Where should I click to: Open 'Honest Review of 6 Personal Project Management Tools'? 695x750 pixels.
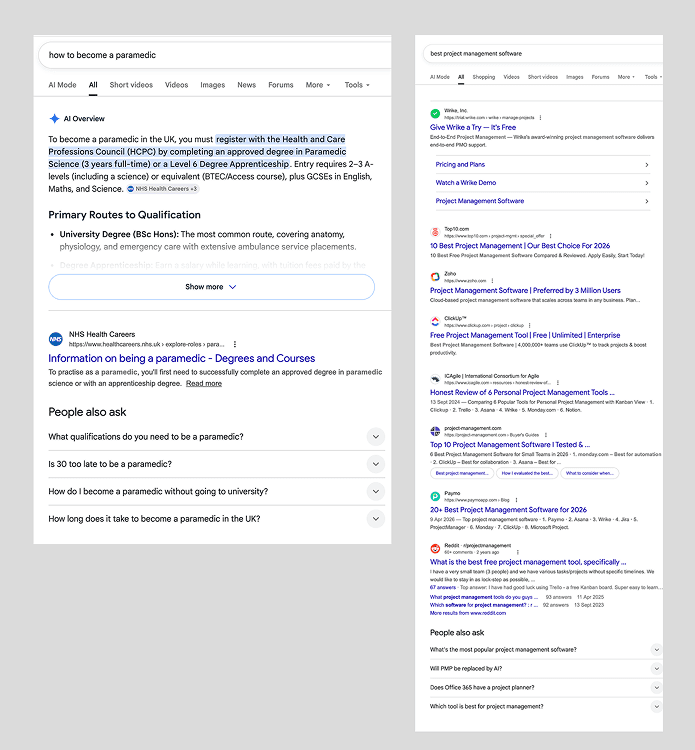522,392
